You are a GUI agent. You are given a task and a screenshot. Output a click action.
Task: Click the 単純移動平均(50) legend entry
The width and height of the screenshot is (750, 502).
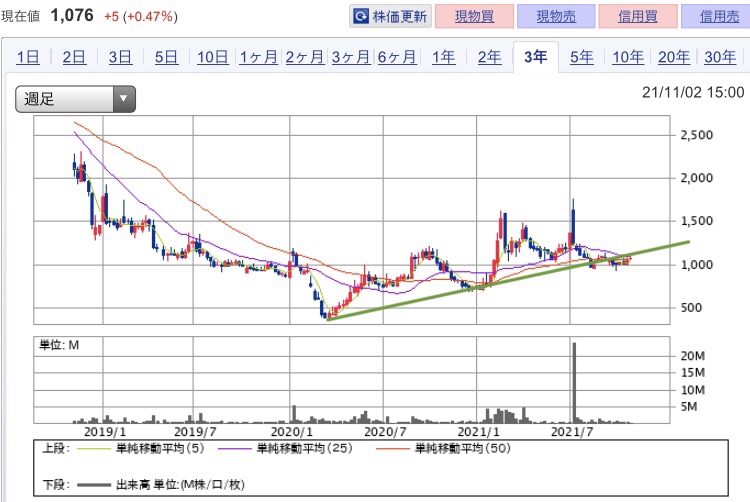[443, 448]
